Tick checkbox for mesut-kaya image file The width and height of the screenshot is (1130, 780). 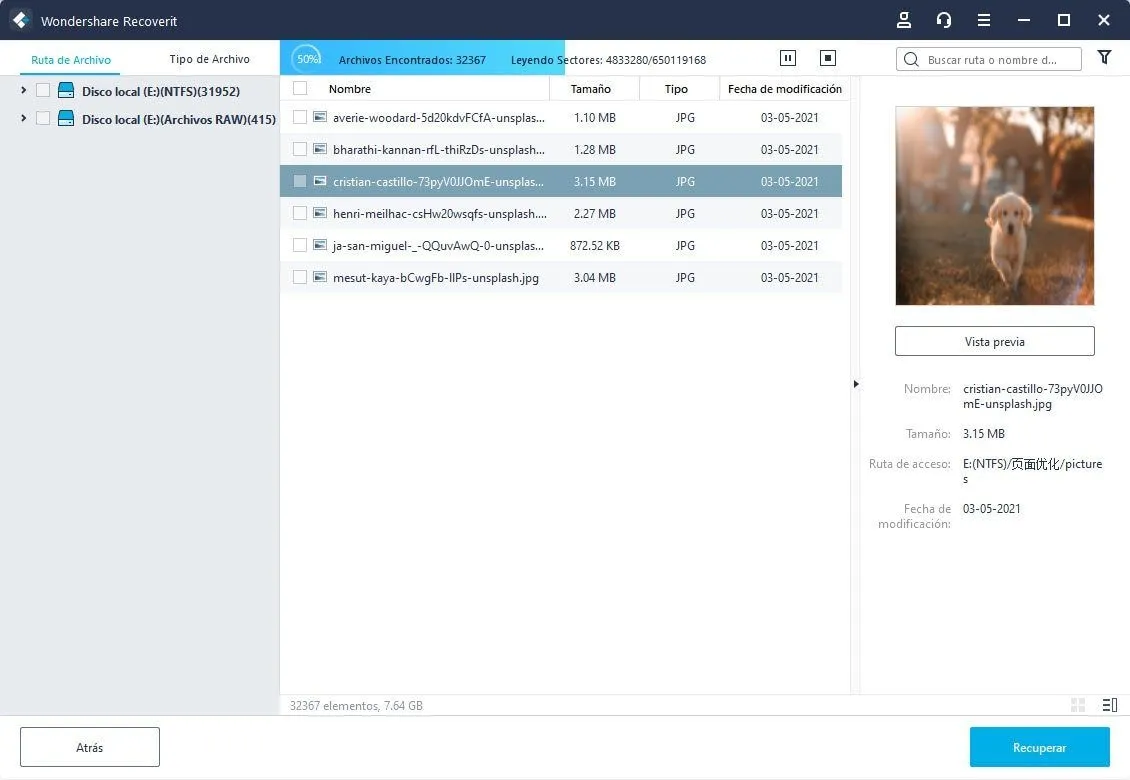(x=300, y=277)
